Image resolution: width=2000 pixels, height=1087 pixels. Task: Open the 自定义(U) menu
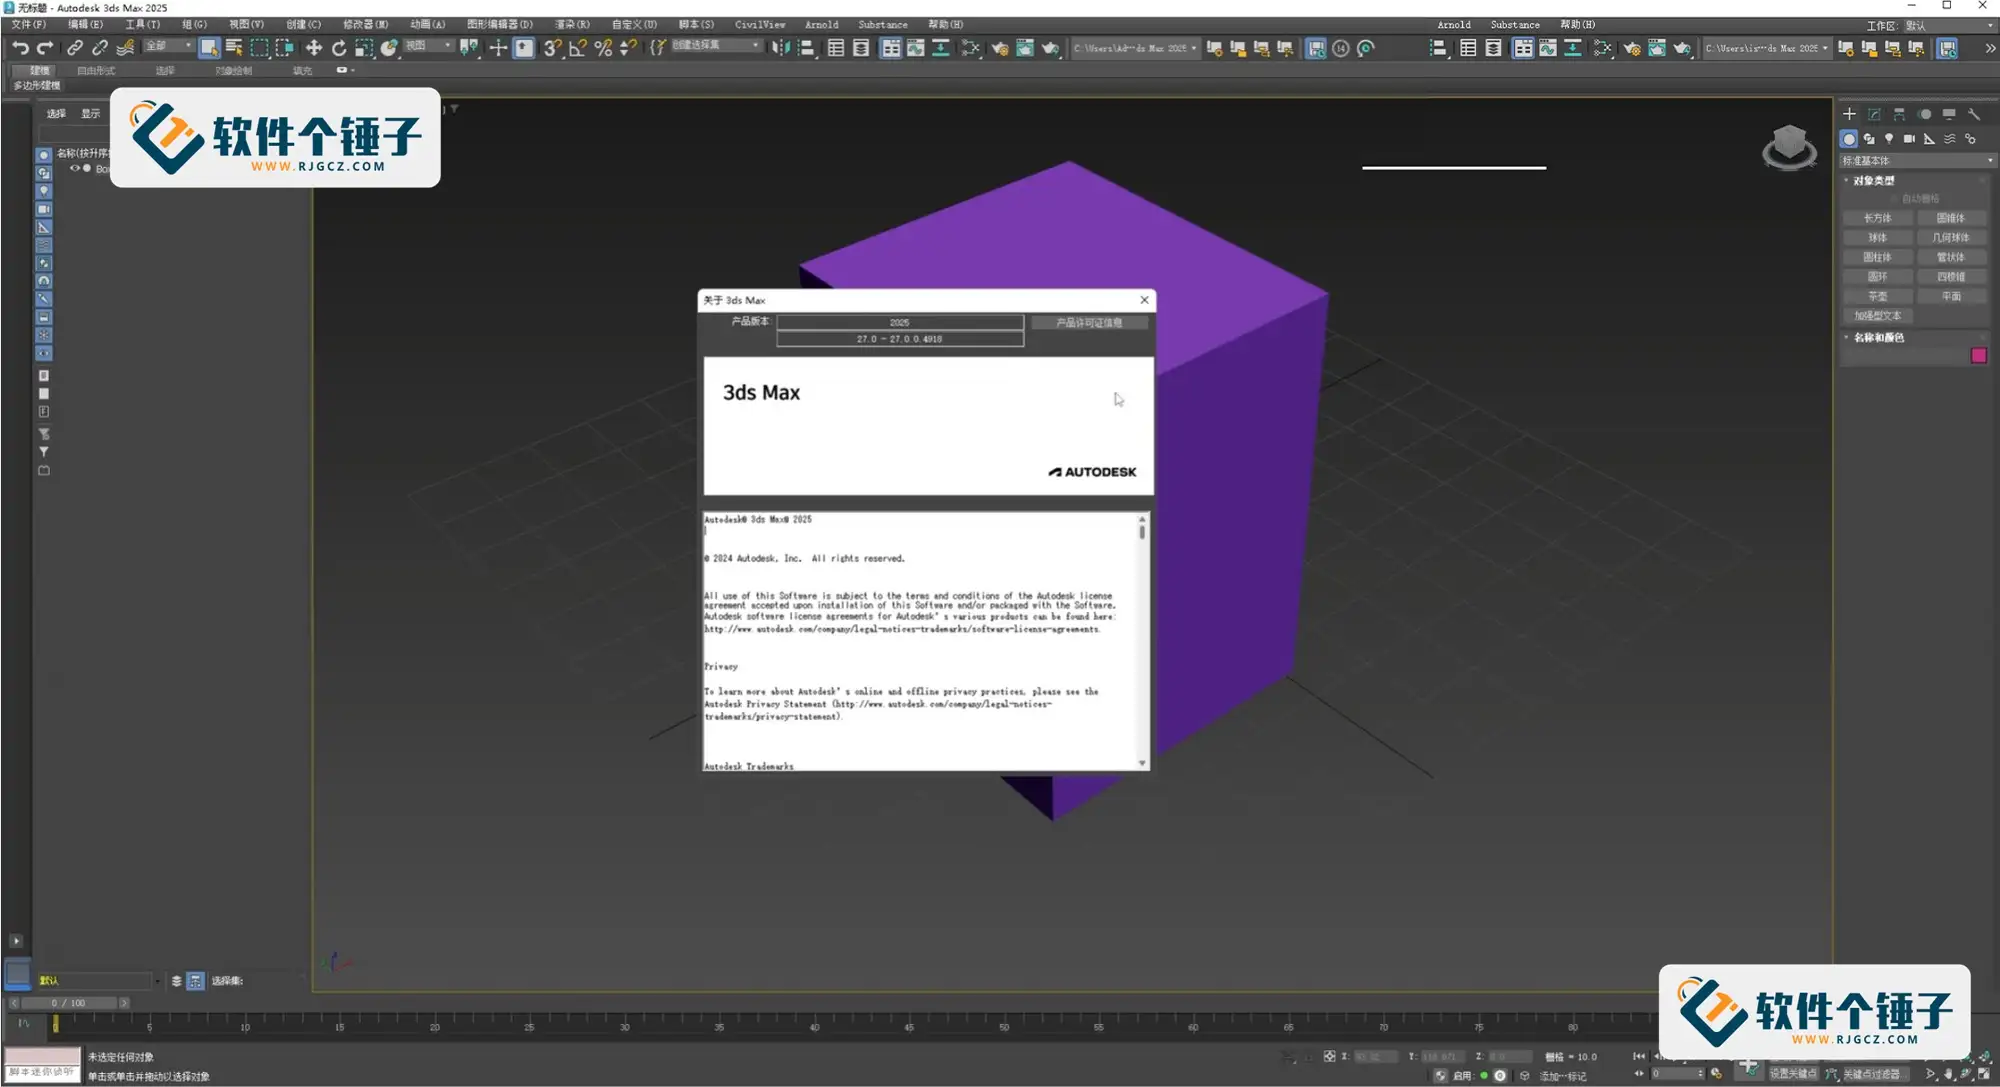click(634, 24)
